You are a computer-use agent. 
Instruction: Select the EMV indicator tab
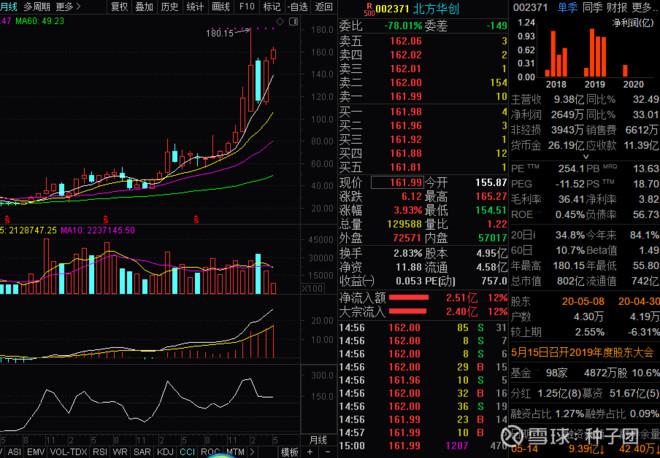click(36, 452)
